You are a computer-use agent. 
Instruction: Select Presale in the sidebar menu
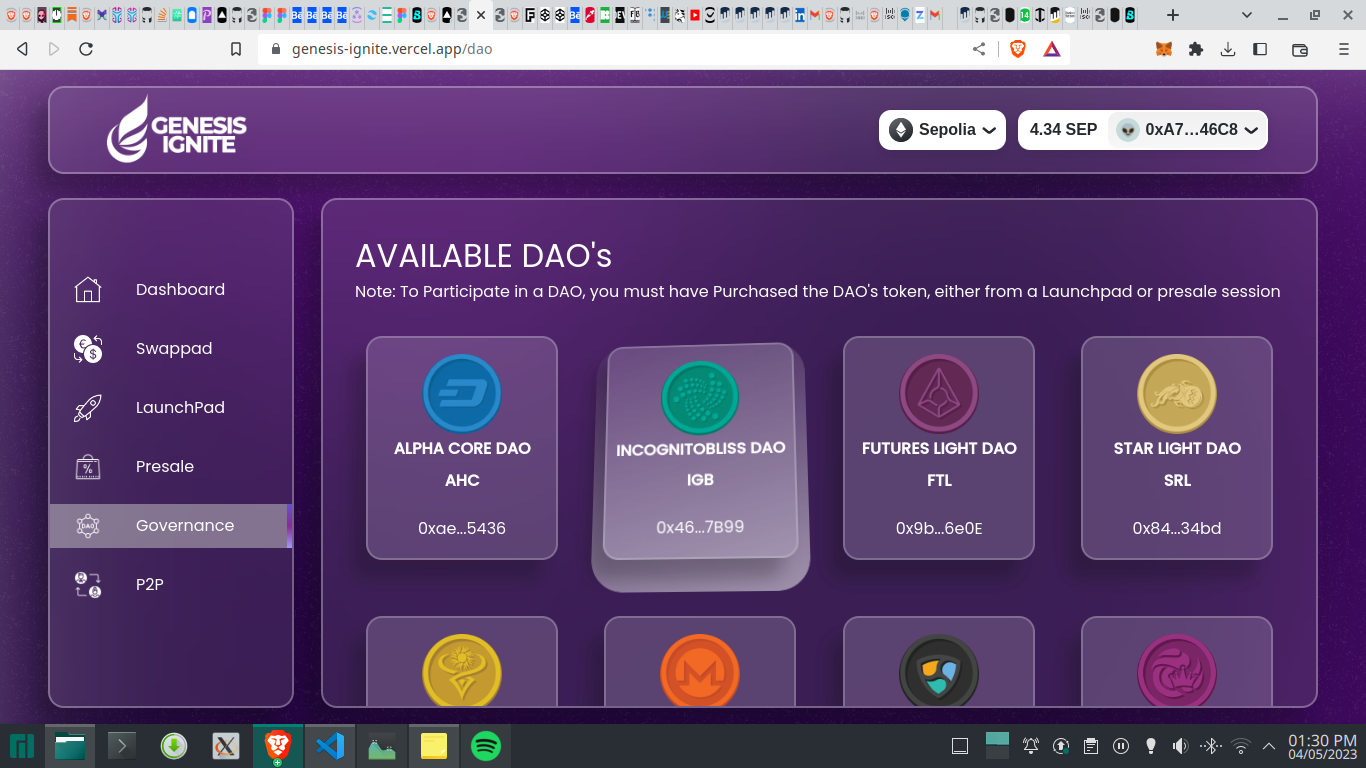171,467
